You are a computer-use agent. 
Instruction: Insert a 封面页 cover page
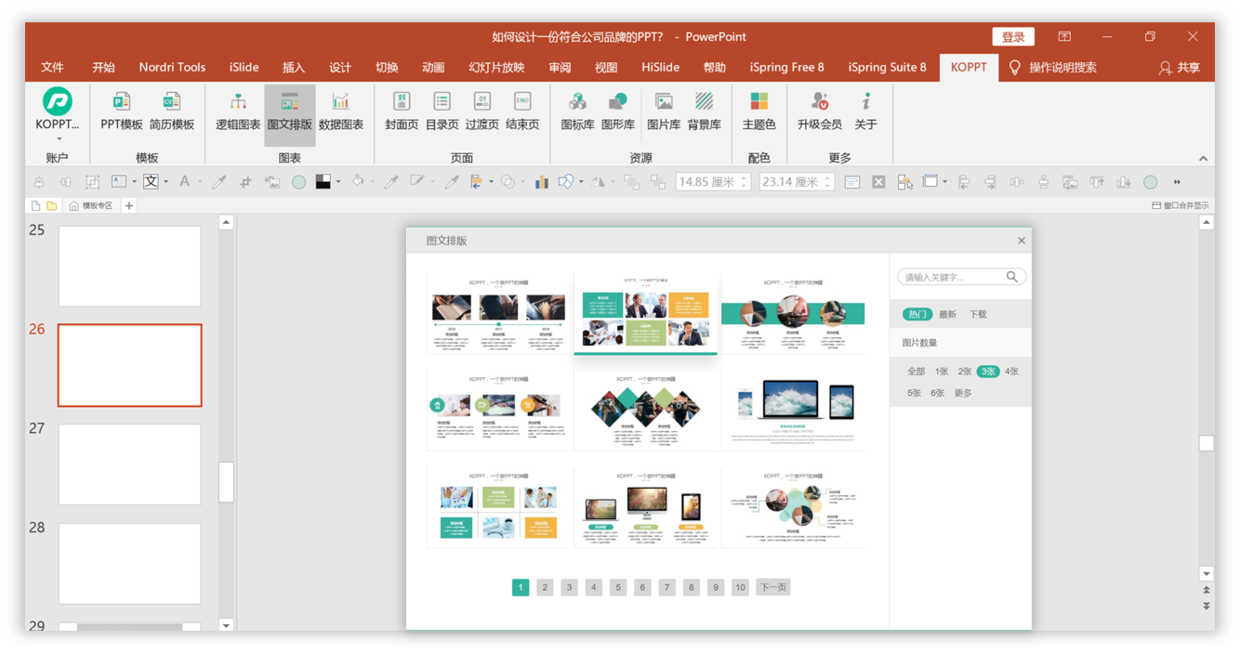click(x=401, y=110)
